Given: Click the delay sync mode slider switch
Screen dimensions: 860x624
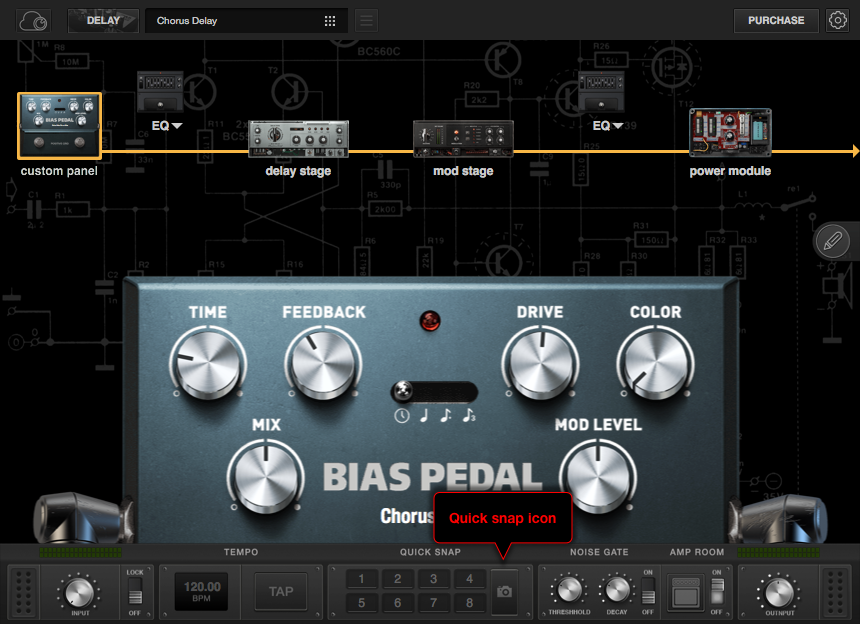Looking at the screenshot, I should pos(434,392).
